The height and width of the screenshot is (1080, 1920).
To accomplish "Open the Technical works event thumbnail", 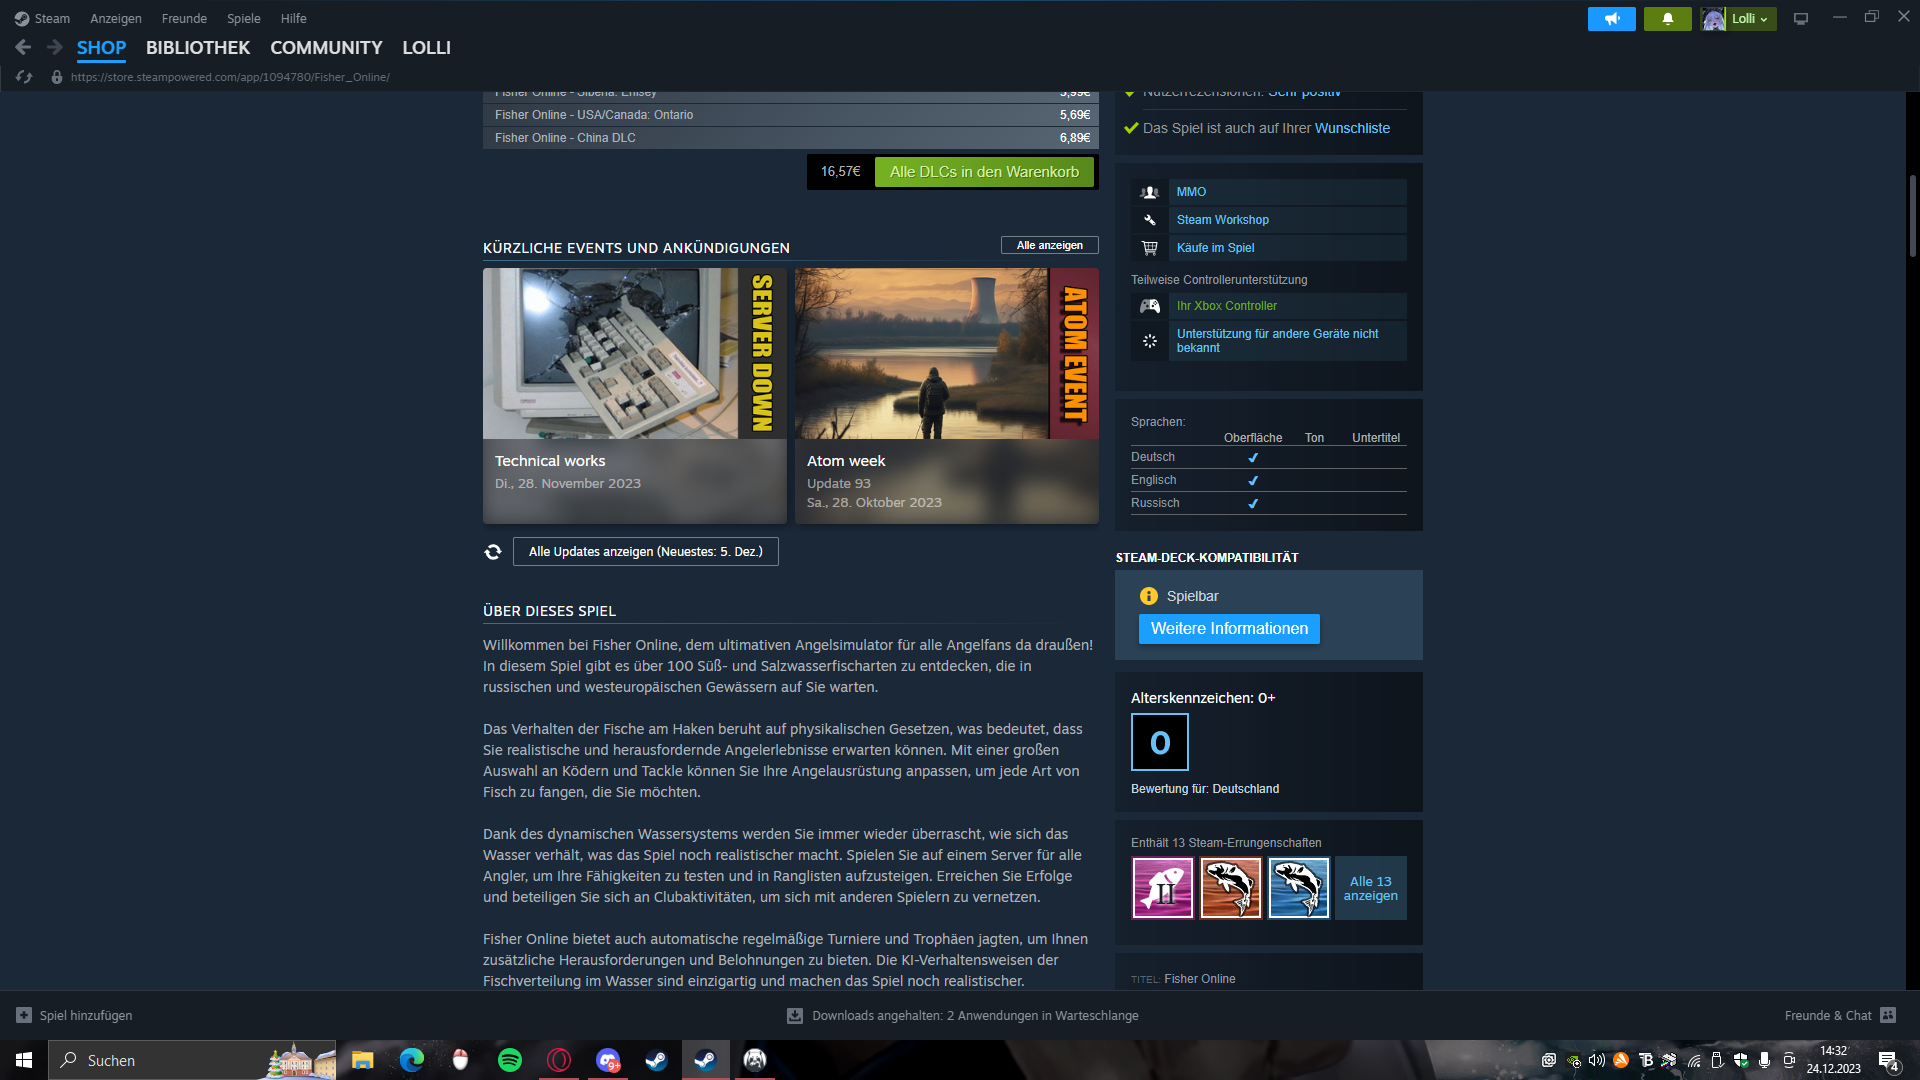I will tap(634, 353).
